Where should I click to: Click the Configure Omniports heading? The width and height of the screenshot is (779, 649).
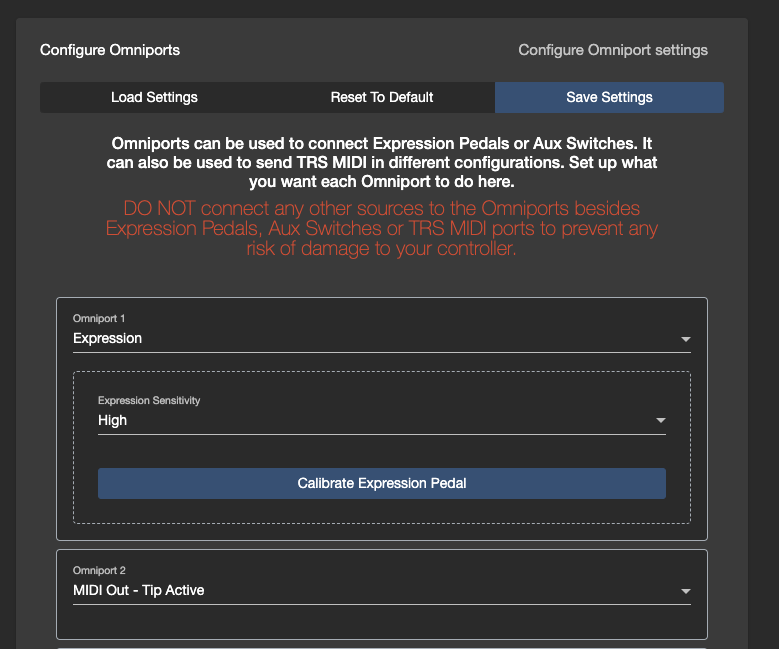click(x=110, y=50)
